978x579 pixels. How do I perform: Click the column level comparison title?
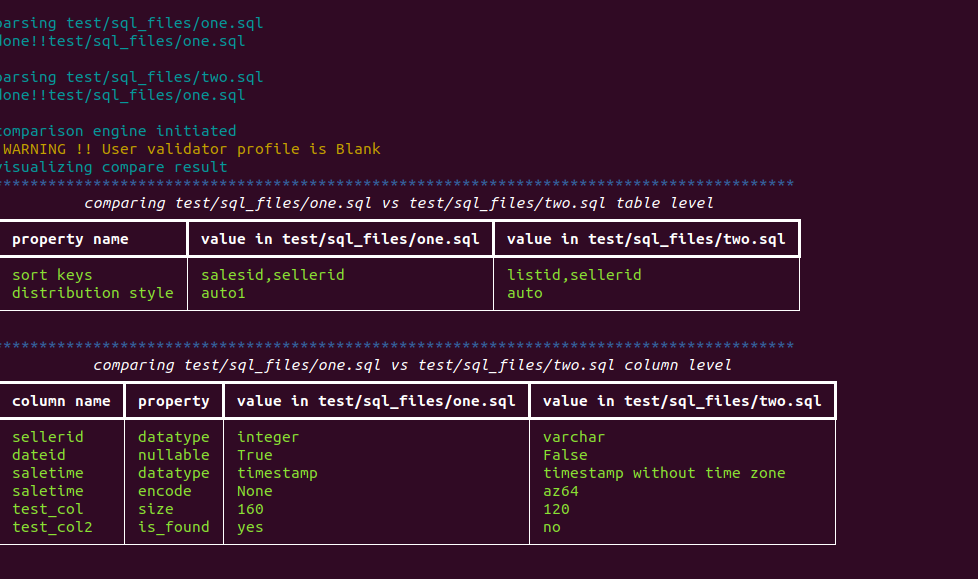(x=412, y=365)
